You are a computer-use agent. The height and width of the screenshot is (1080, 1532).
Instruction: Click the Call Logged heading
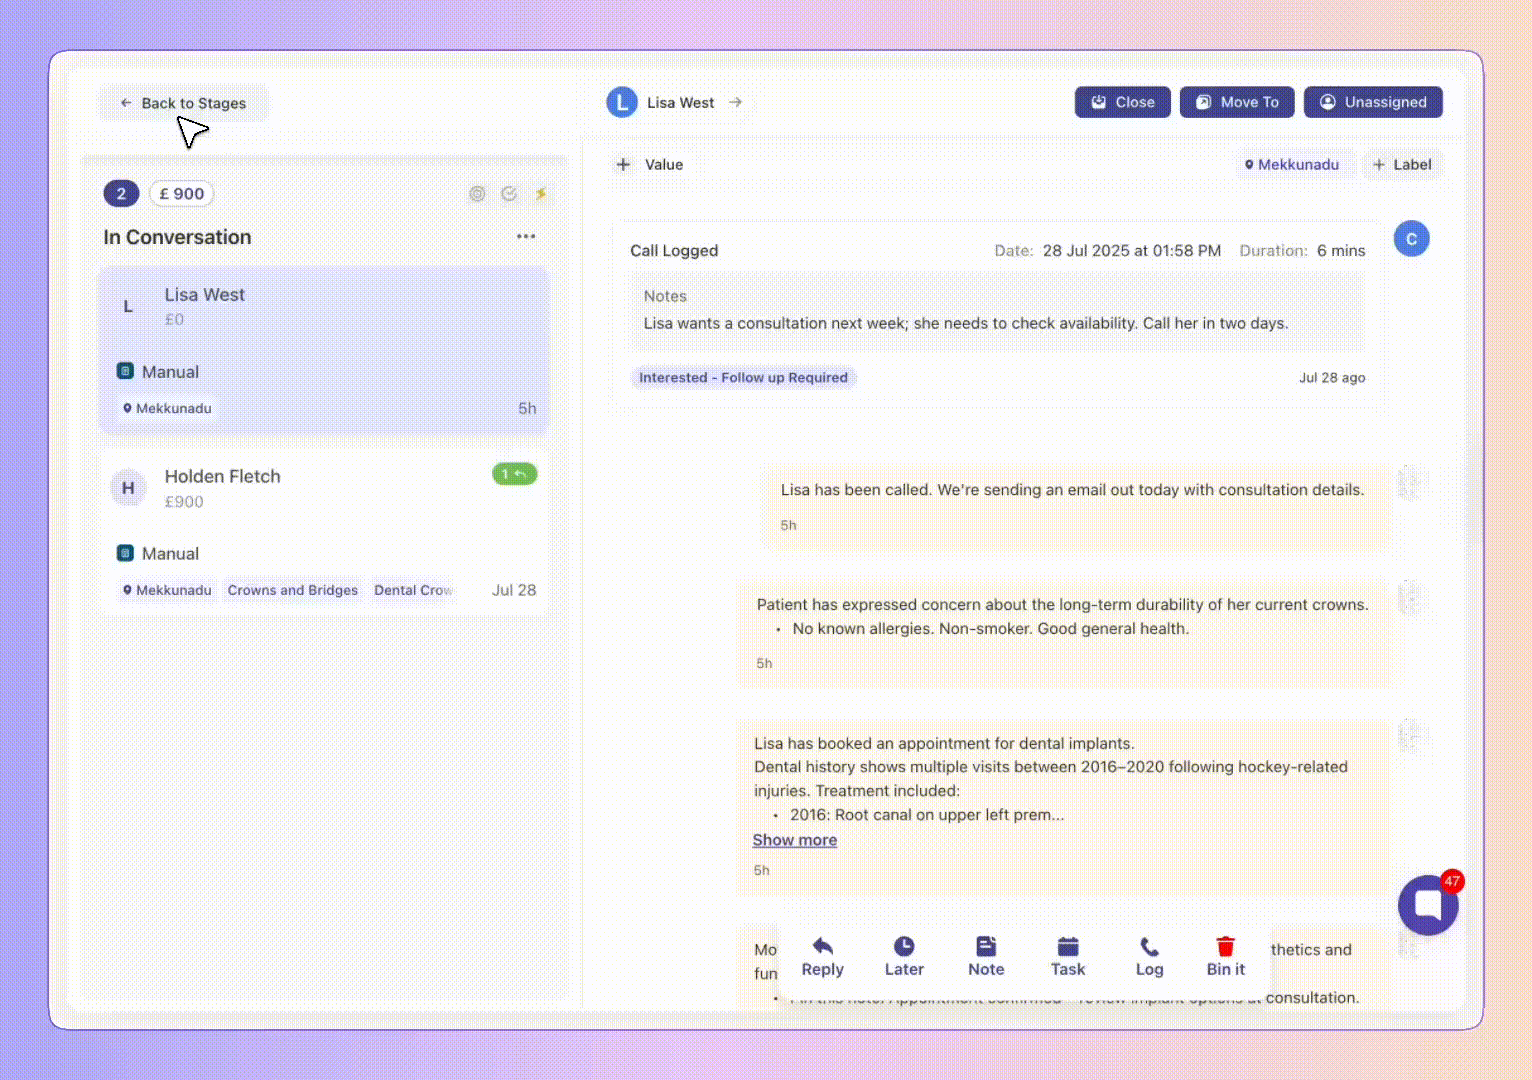coord(674,251)
